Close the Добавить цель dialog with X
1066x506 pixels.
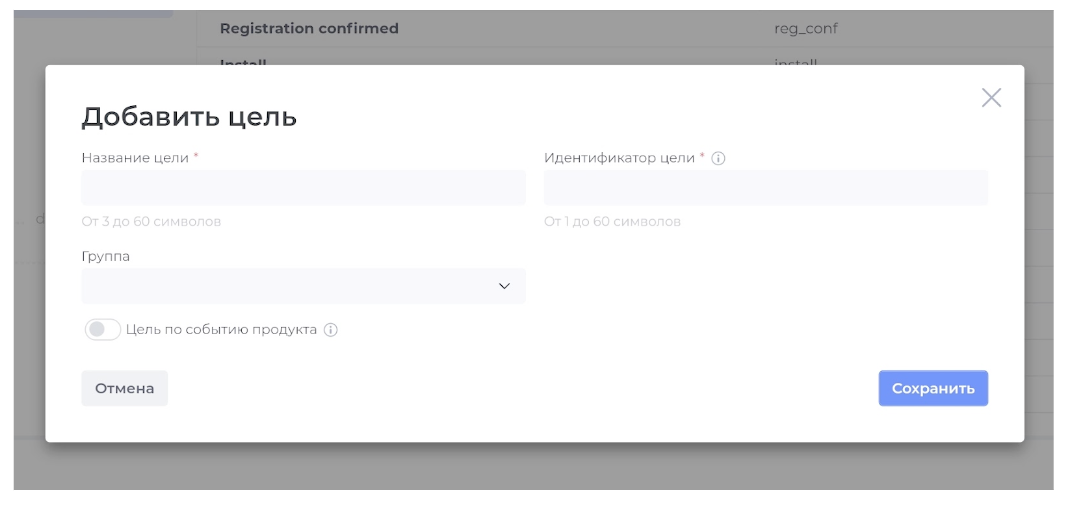(x=991, y=98)
